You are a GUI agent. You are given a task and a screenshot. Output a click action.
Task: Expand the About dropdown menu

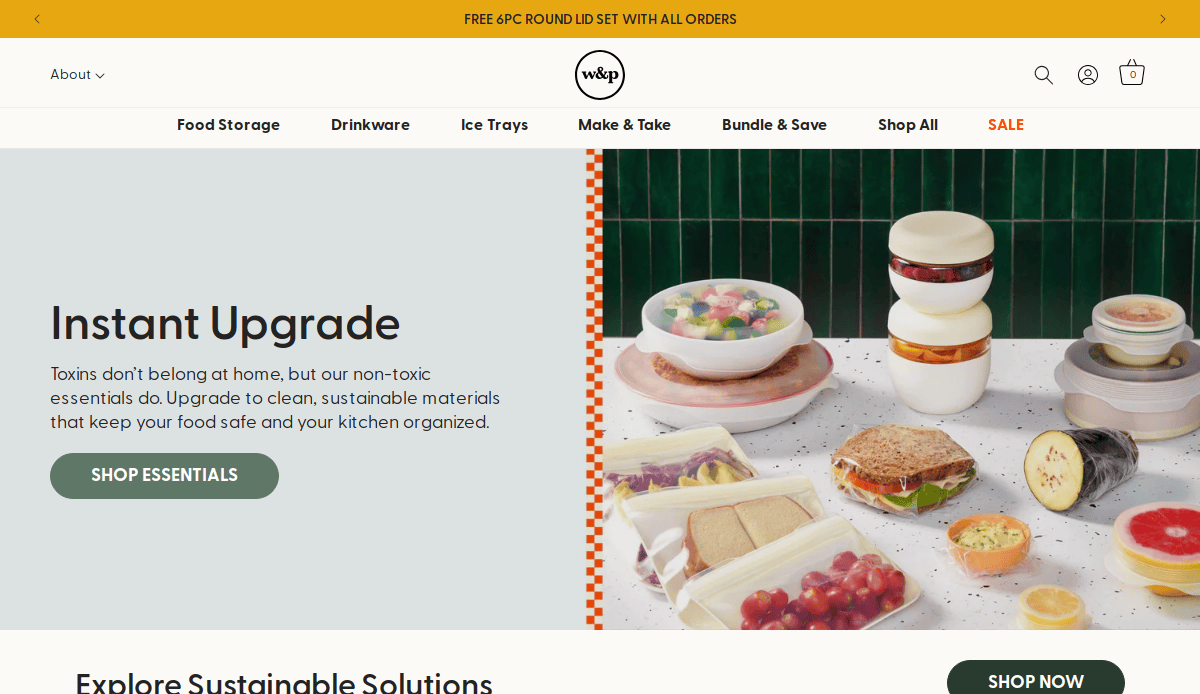pos(77,75)
